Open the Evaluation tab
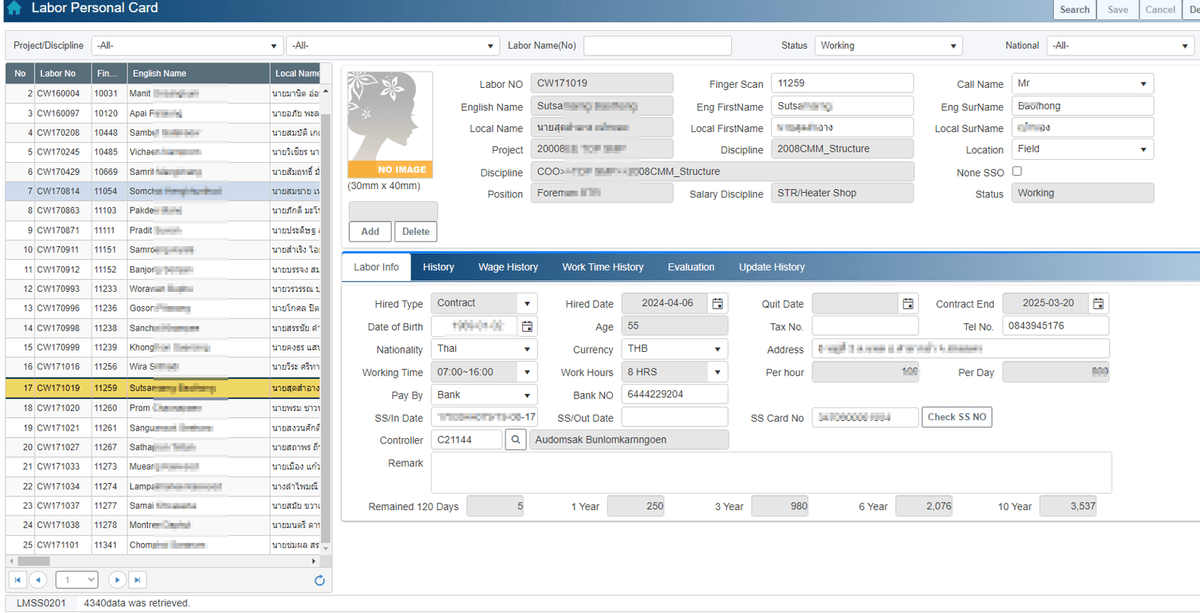 691,267
